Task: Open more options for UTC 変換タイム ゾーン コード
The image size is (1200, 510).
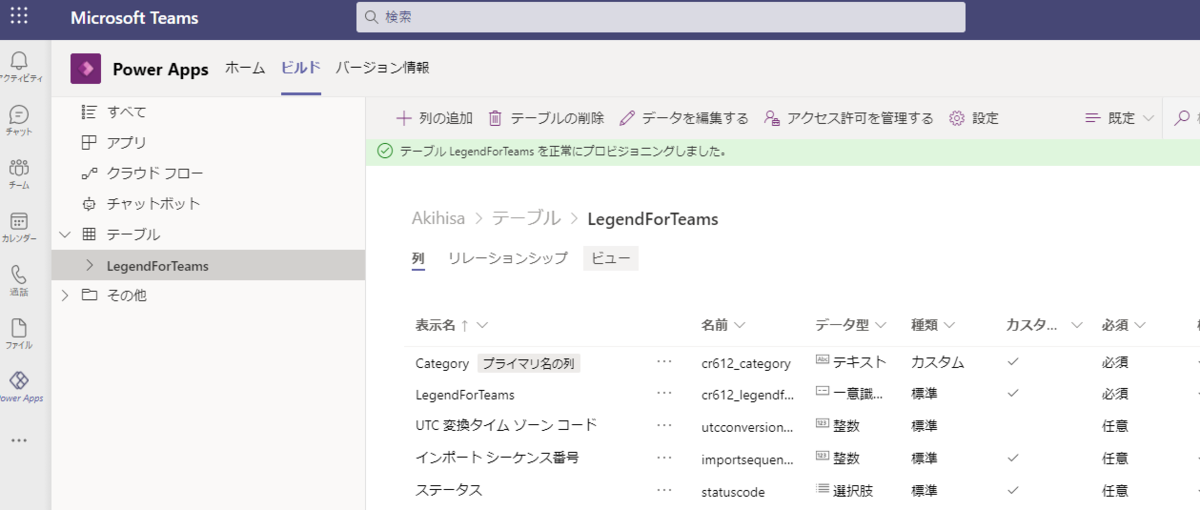Action: pos(664,425)
